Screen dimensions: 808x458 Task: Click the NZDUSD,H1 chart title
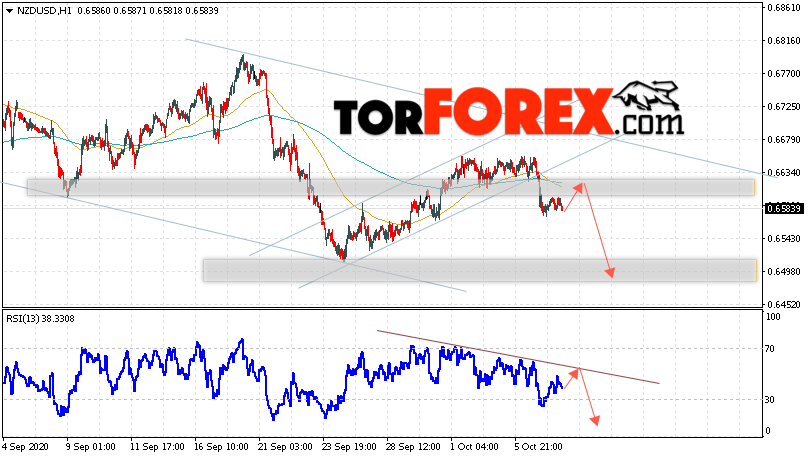point(45,11)
